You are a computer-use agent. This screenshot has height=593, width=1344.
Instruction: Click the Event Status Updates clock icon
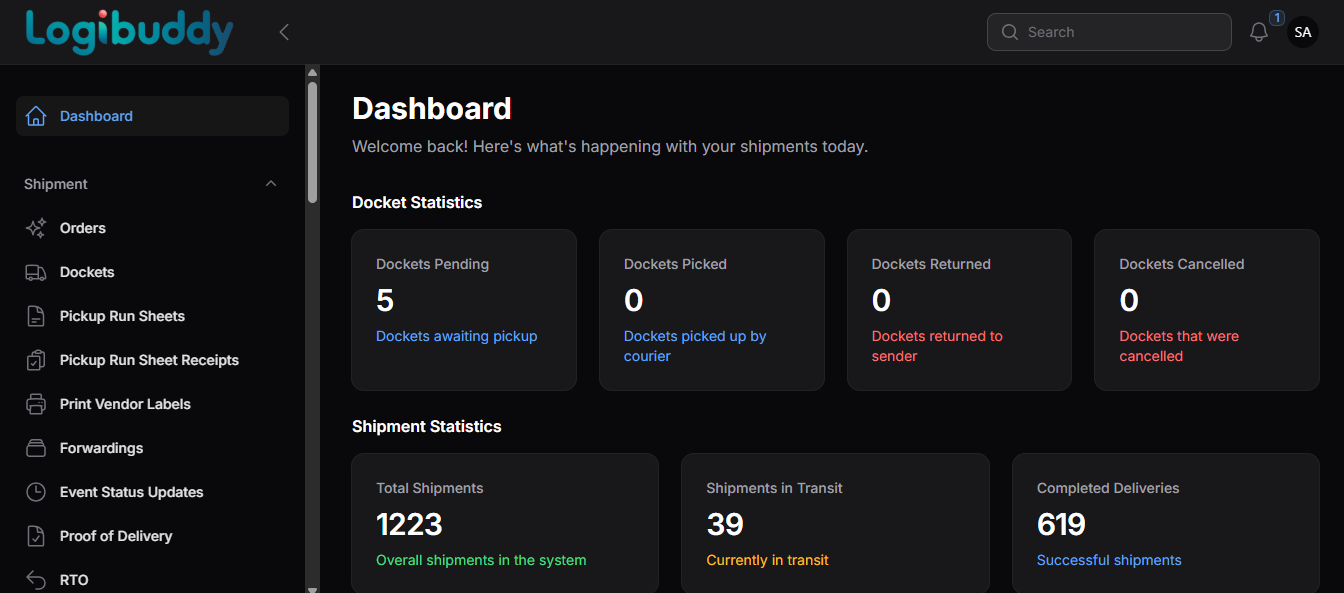(x=35, y=492)
